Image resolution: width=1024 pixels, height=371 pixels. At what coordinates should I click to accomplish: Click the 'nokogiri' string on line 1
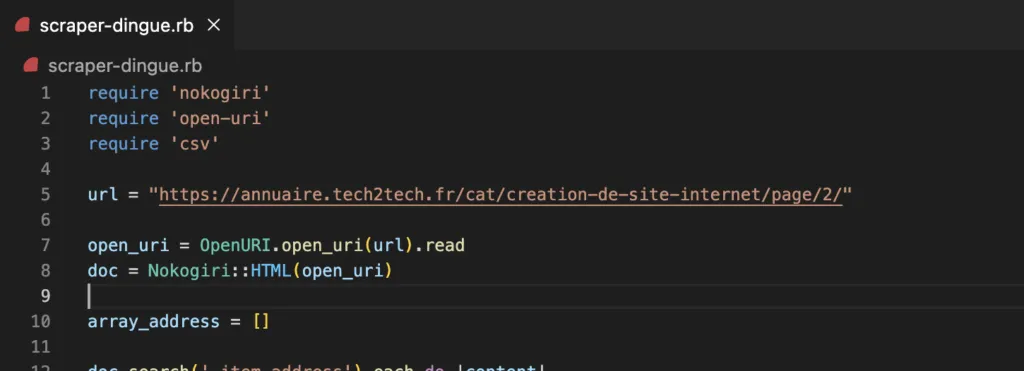(x=220, y=93)
